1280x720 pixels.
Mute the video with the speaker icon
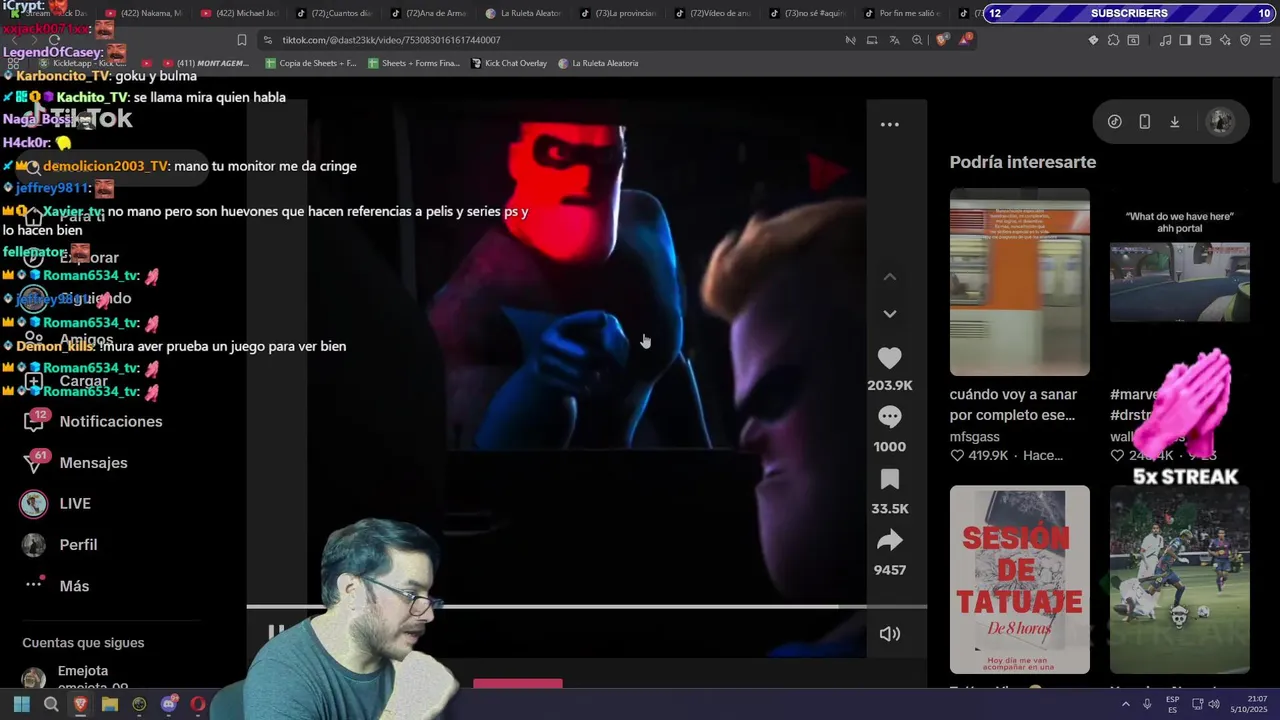coord(889,634)
